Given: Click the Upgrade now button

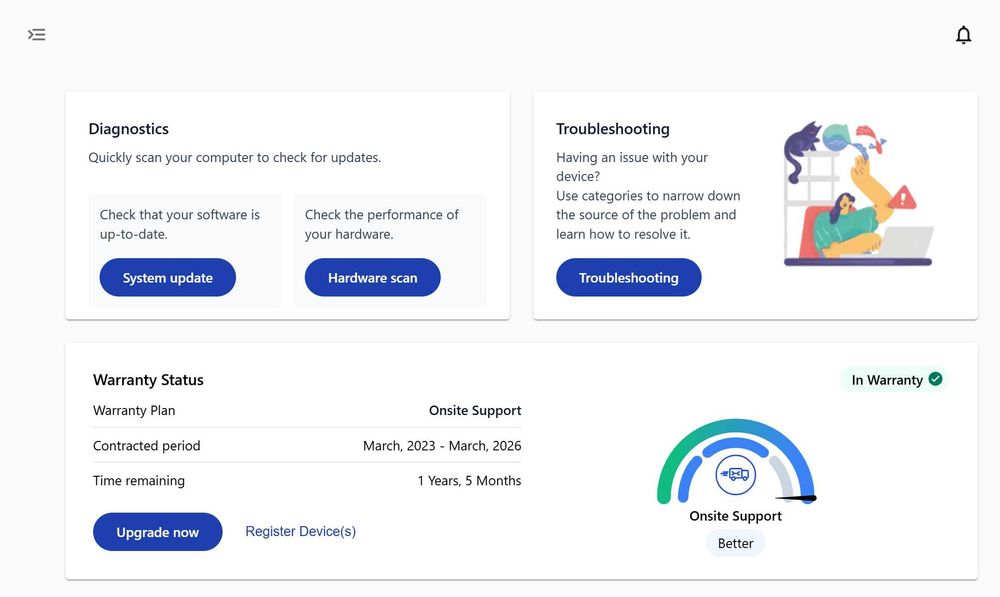Looking at the screenshot, I should point(157,532).
